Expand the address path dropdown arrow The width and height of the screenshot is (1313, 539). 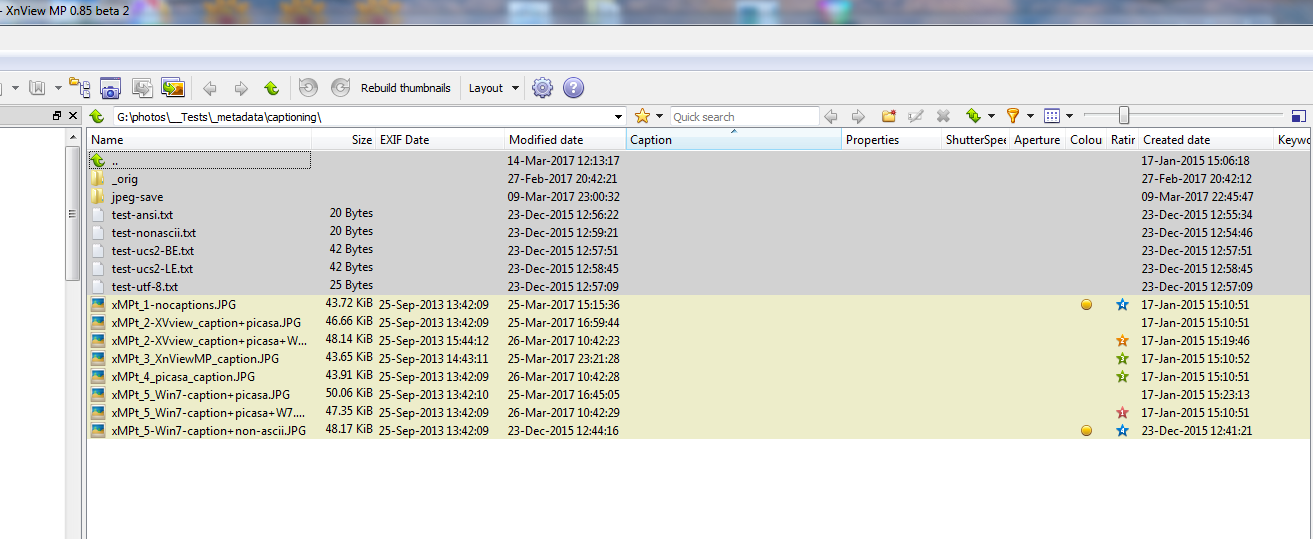pos(620,117)
